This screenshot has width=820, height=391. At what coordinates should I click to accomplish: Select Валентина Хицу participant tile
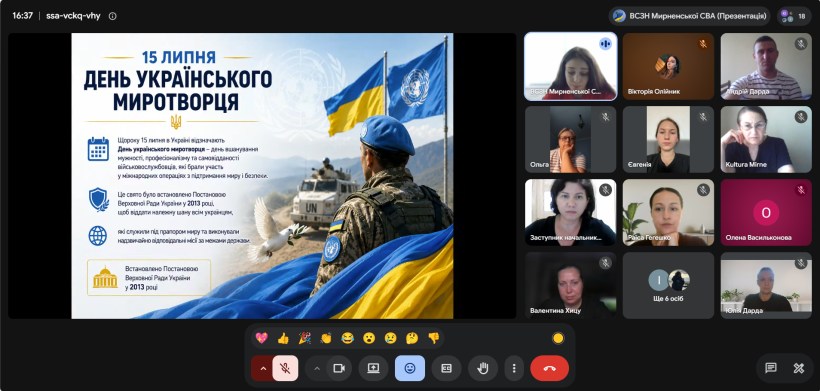pyautogui.click(x=571, y=285)
